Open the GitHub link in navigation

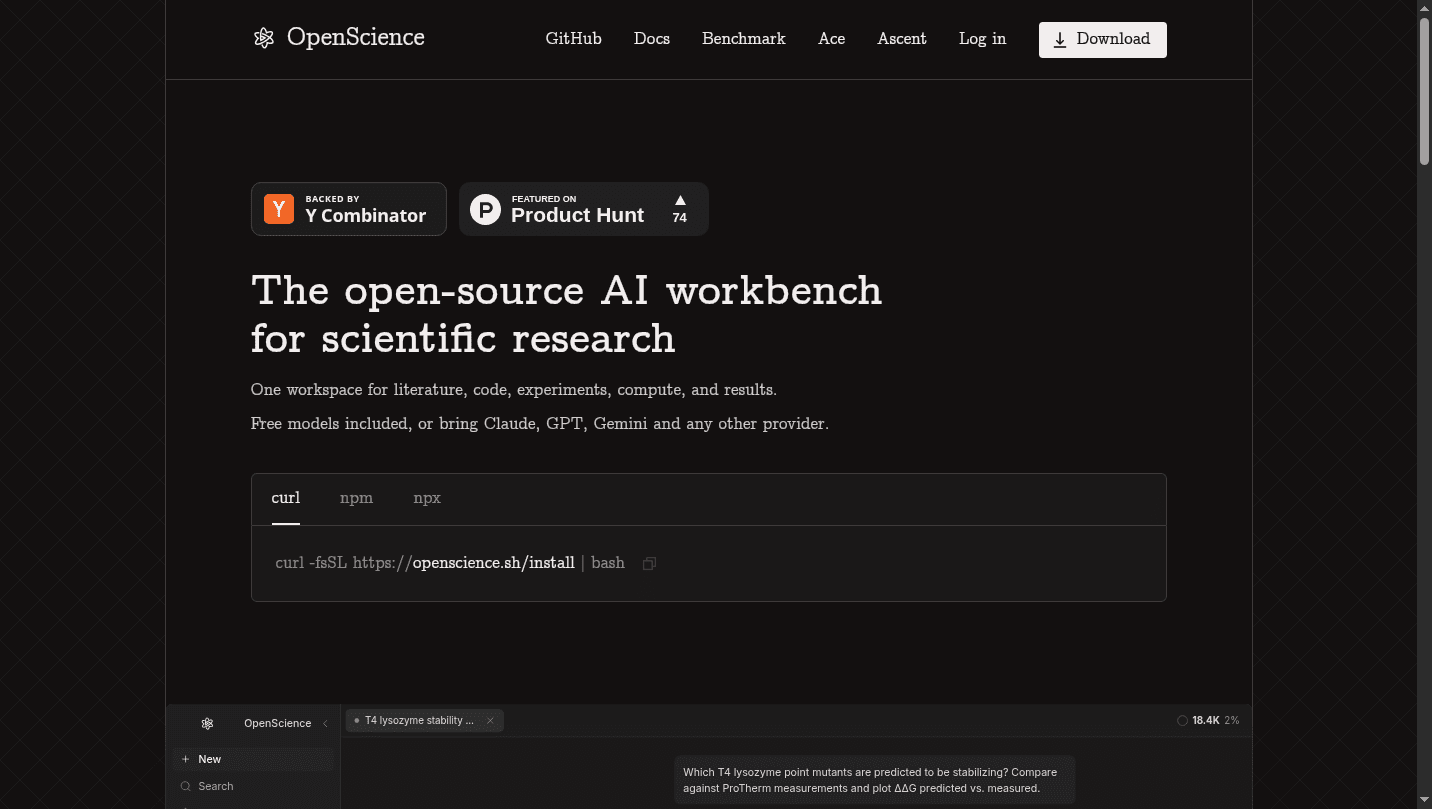point(573,39)
